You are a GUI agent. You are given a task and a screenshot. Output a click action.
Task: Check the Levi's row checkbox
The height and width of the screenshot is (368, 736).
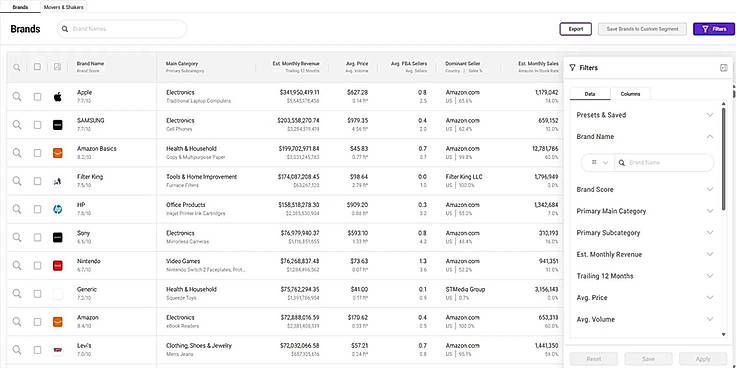pyautogui.click(x=37, y=350)
